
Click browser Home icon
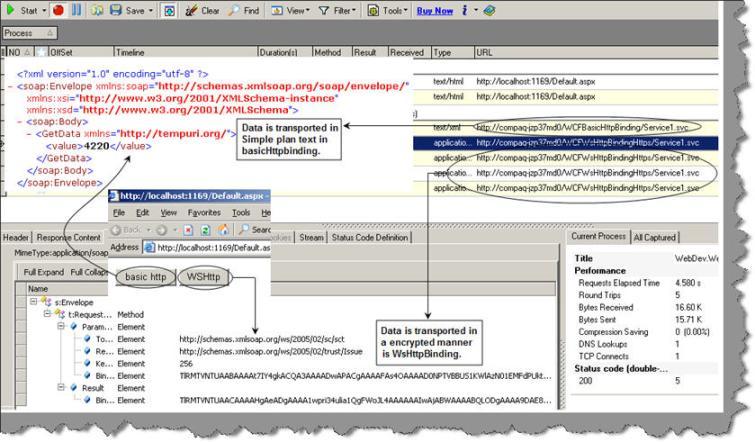[223, 230]
